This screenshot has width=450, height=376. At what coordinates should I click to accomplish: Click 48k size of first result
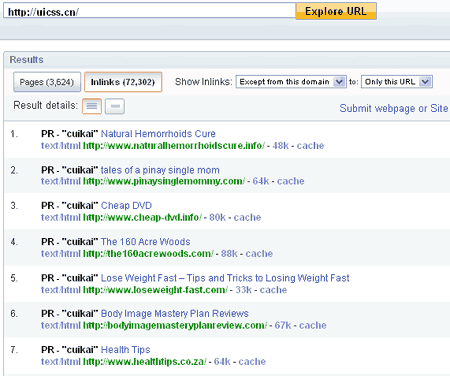pyautogui.click(x=280, y=146)
